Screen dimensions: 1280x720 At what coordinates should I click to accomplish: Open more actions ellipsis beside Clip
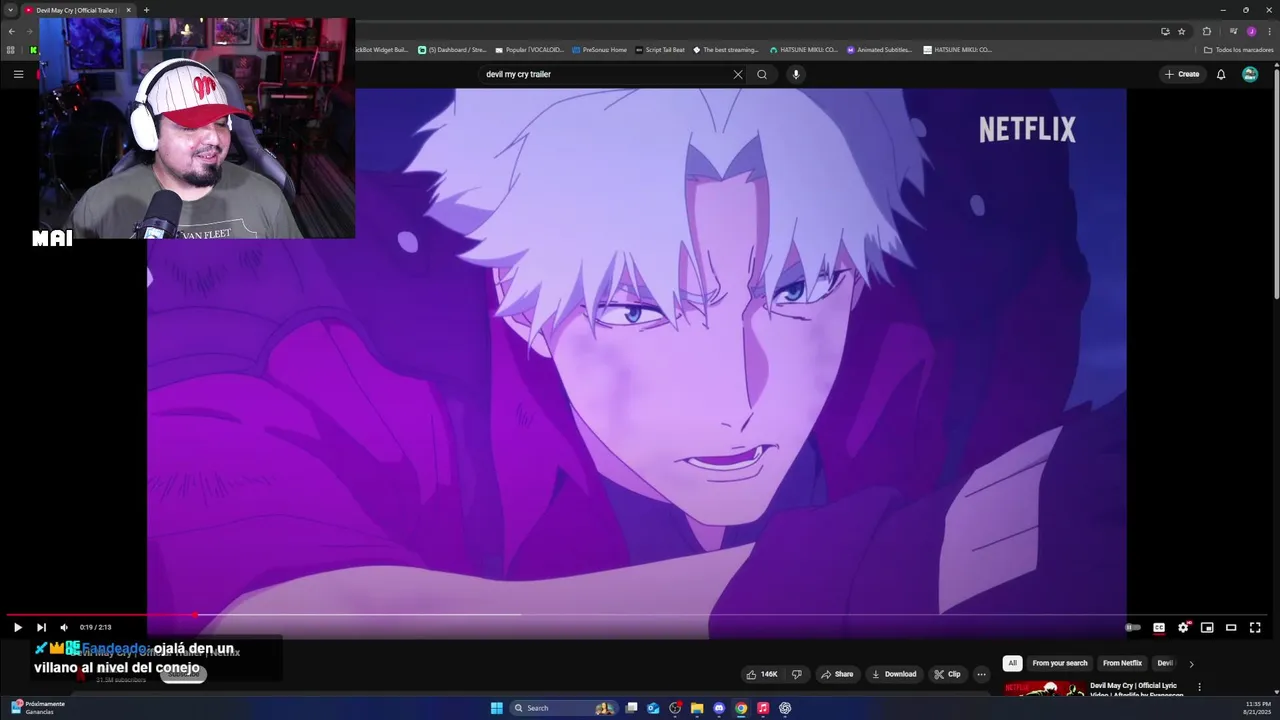tap(981, 674)
